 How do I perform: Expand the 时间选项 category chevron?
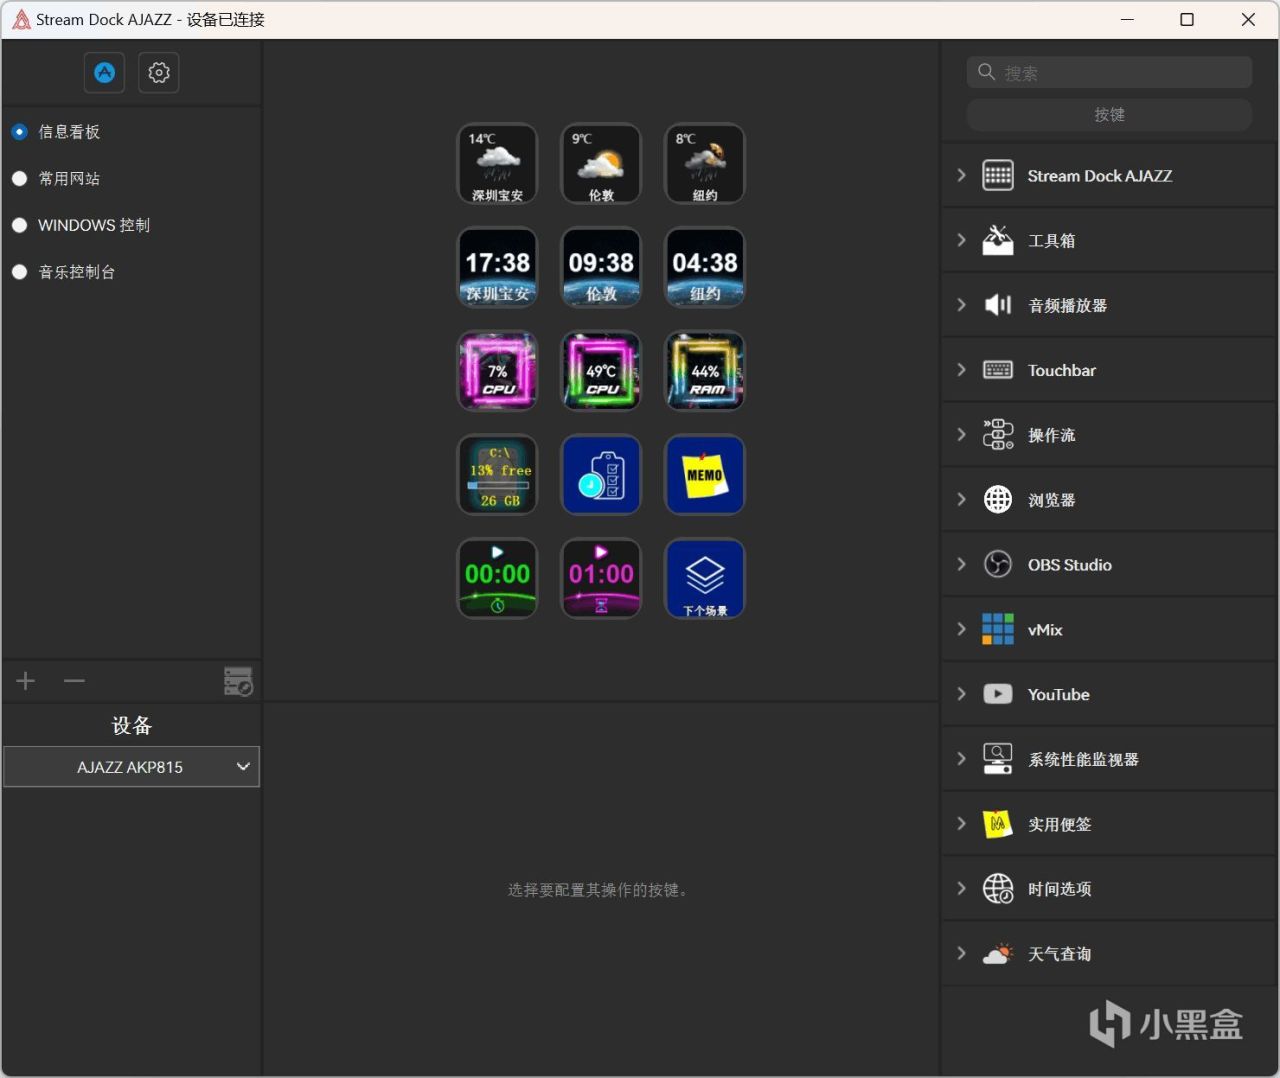pyautogui.click(x=961, y=888)
